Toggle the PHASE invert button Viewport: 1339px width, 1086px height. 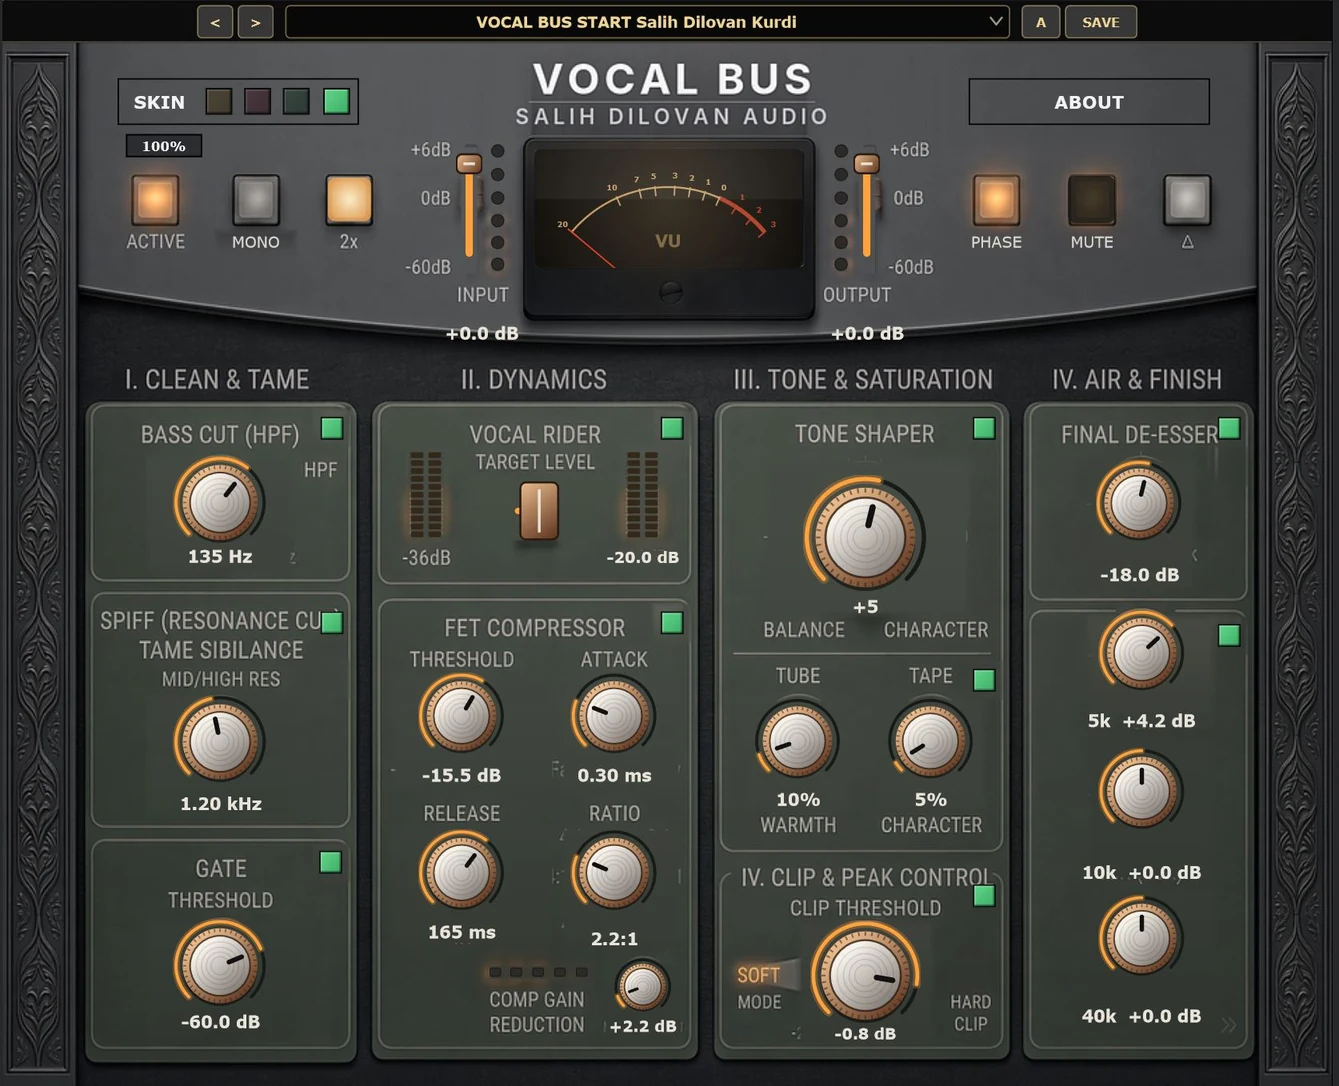click(996, 199)
